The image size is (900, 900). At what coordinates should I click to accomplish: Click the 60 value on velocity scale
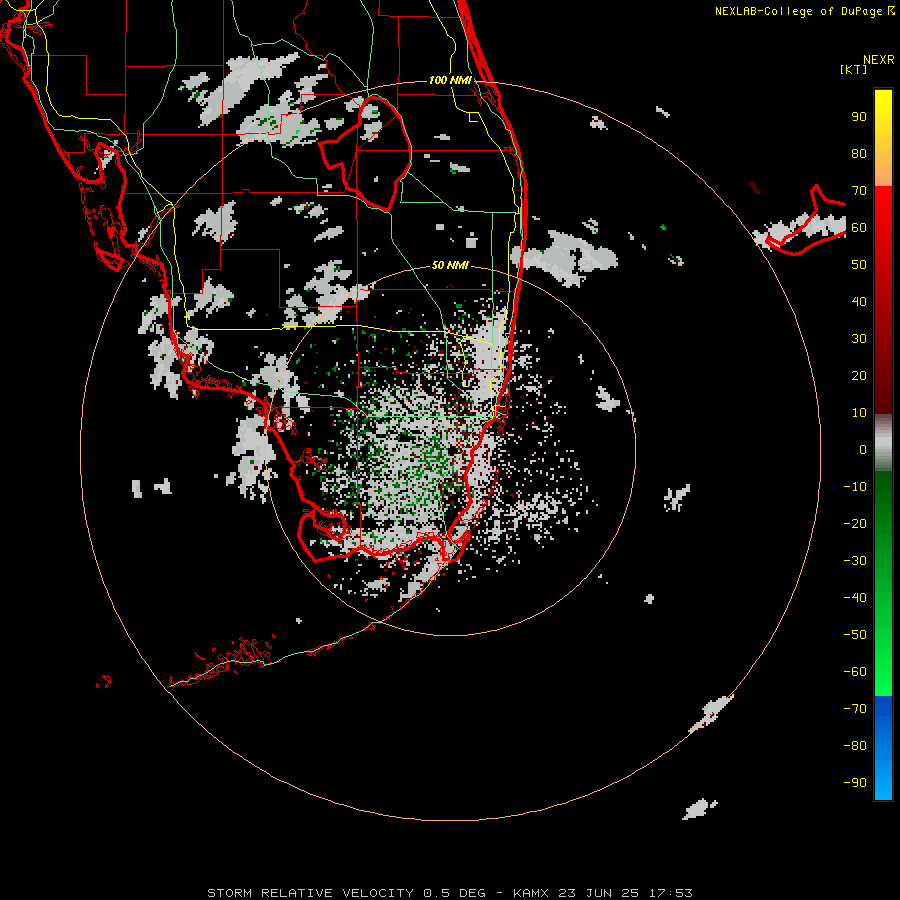click(859, 228)
